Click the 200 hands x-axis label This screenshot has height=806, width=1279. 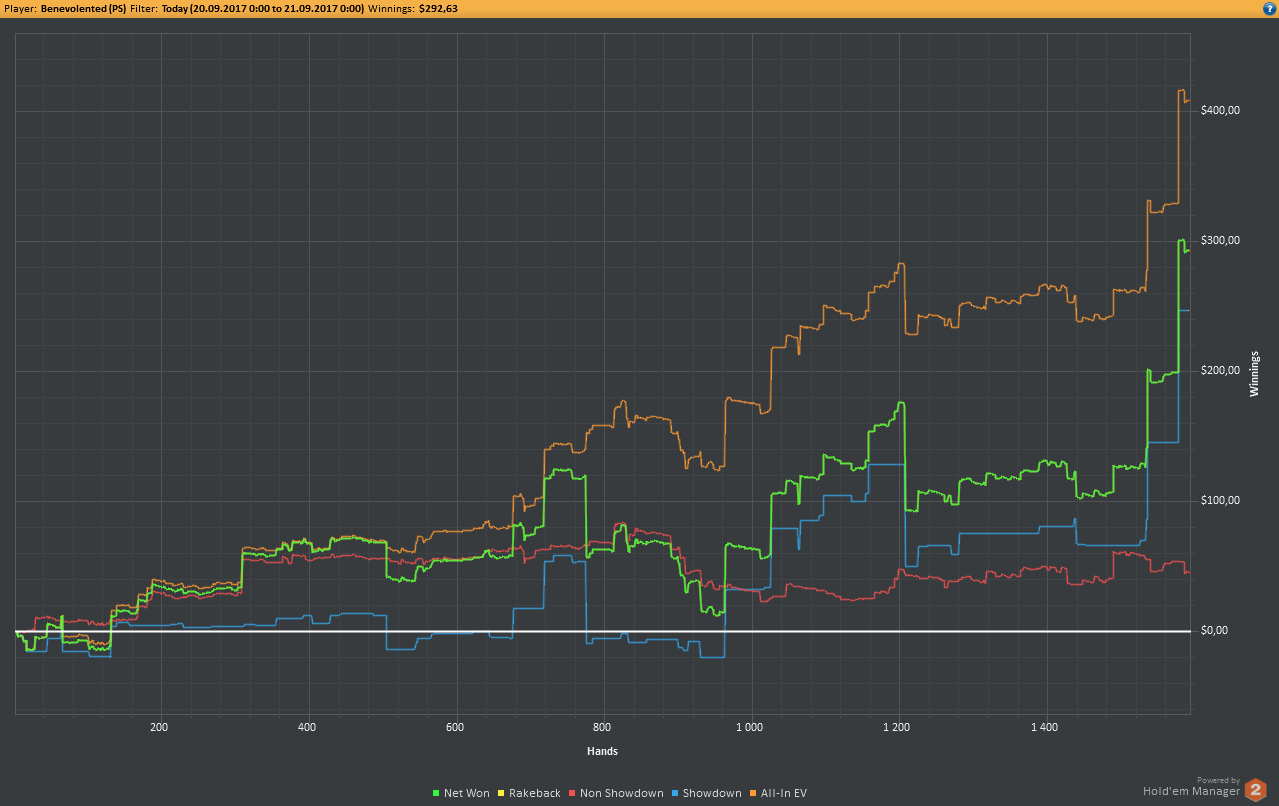159,728
